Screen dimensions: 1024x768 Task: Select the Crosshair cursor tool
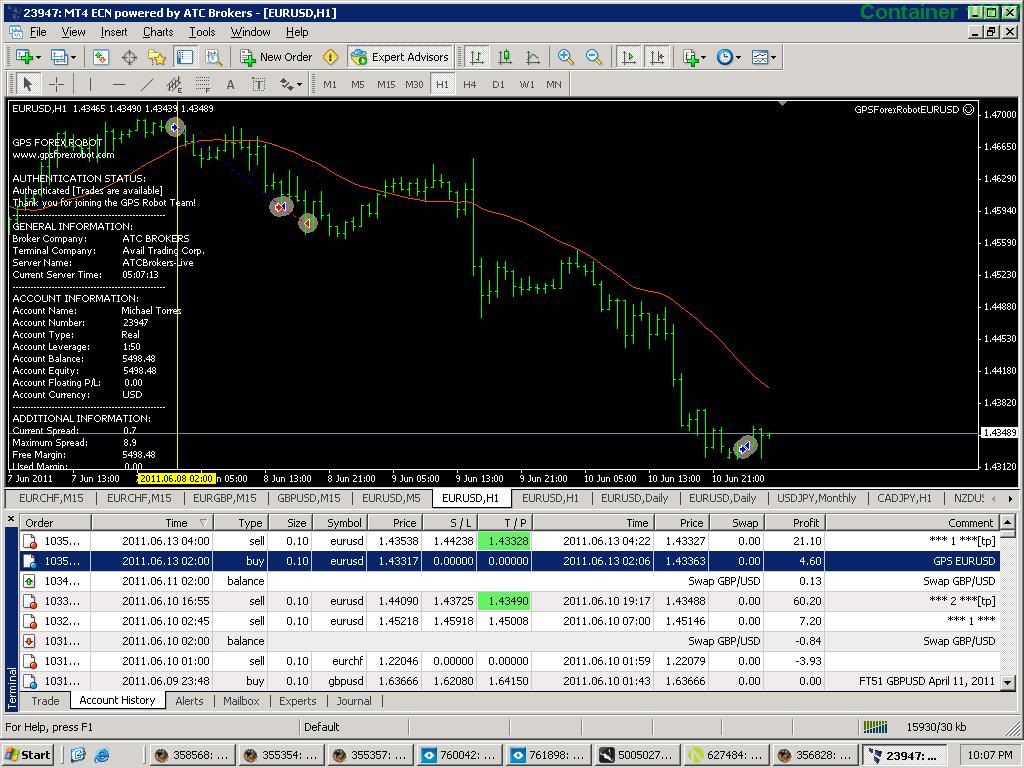pos(56,85)
